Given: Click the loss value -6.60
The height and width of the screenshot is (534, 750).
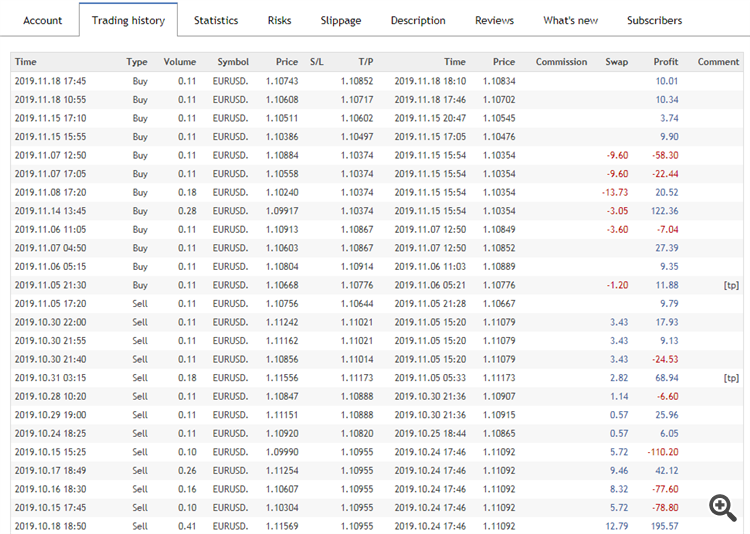Looking at the screenshot, I should click(x=667, y=397).
